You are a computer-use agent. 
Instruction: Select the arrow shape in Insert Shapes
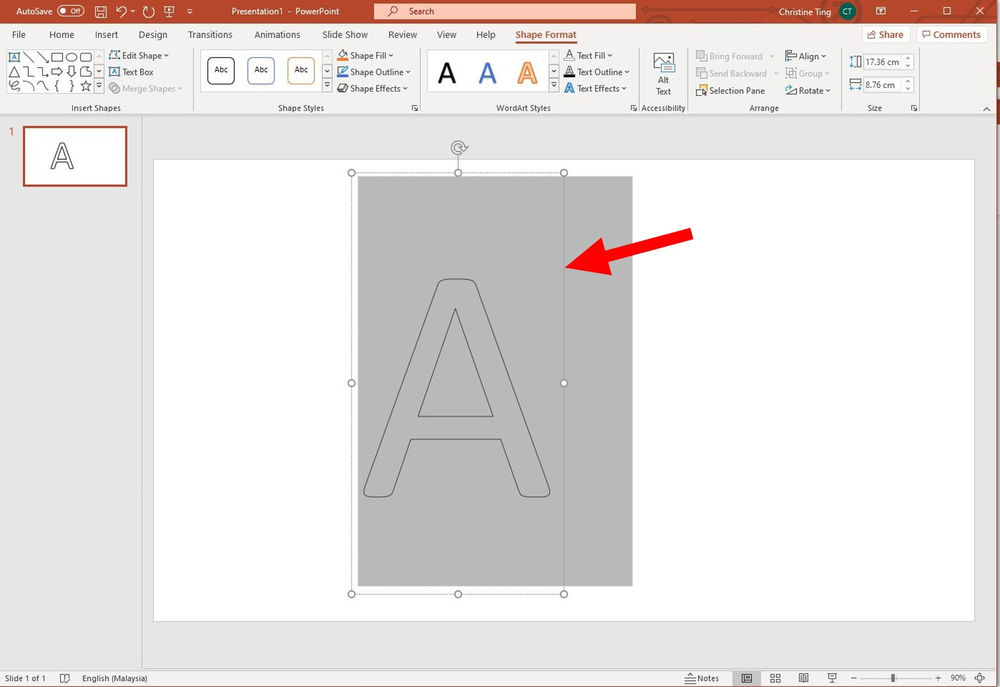pyautogui.click(x=58, y=71)
